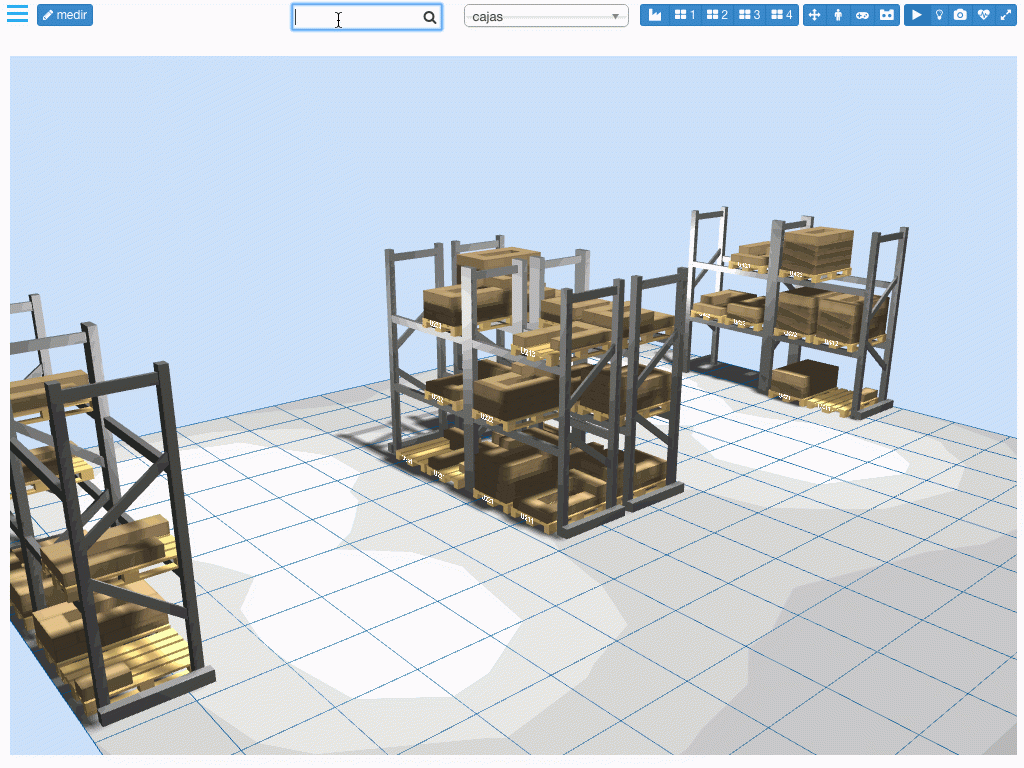Select the gamepad navigation icon
The height and width of the screenshot is (768, 1024).
[861, 14]
